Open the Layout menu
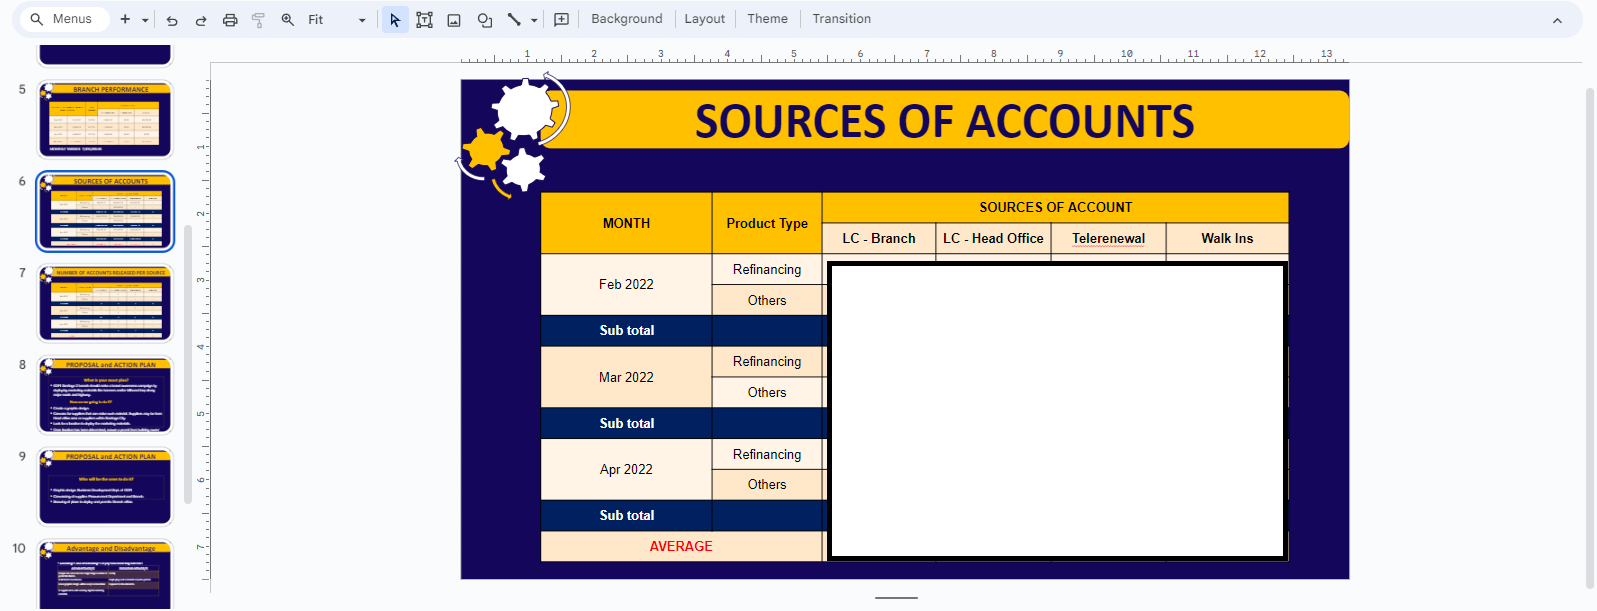The height and width of the screenshot is (611, 1597). pyautogui.click(x=705, y=19)
